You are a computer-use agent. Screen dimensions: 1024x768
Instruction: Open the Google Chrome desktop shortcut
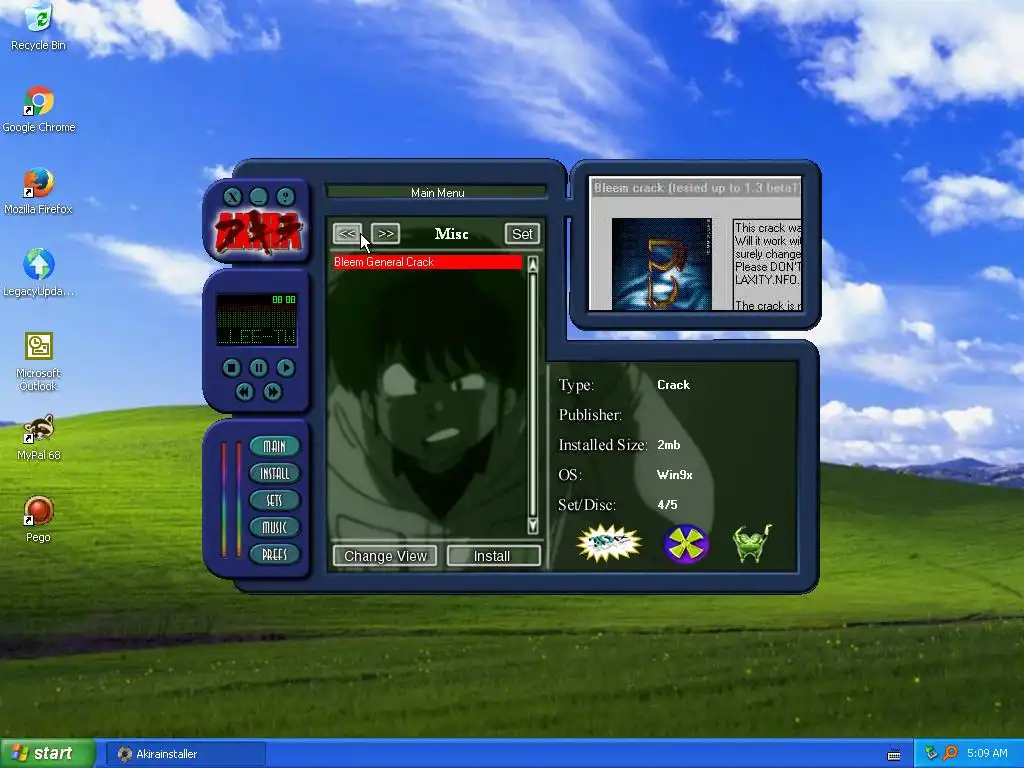[39, 110]
